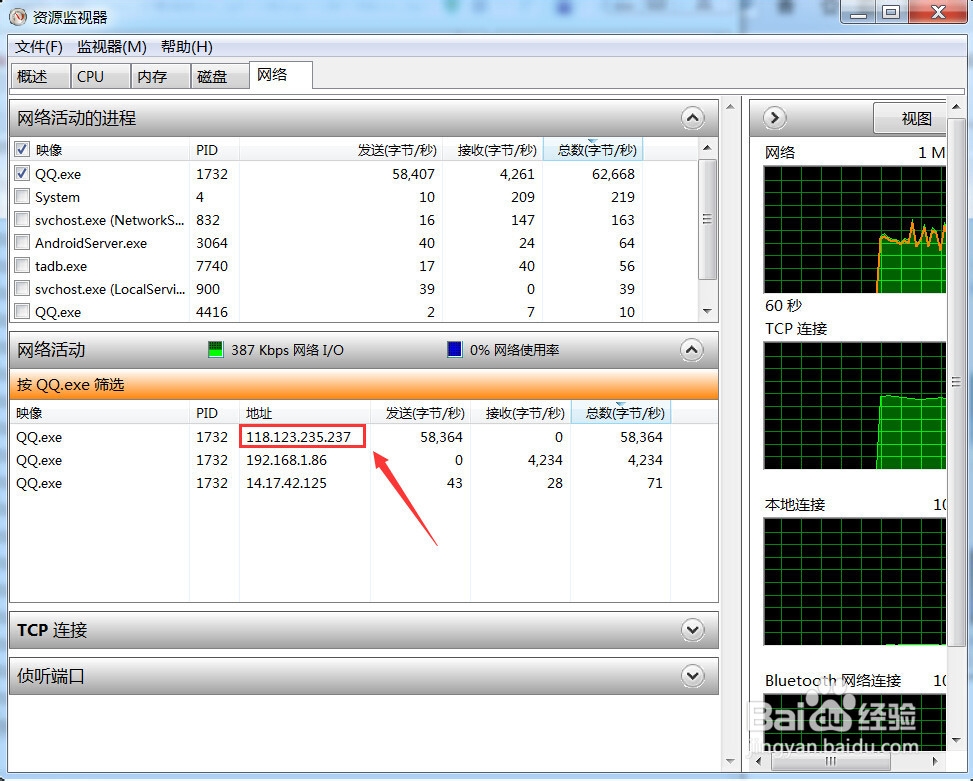The image size is (973, 781).
Task: Click the 网络 throughput graph
Action: coord(854,229)
